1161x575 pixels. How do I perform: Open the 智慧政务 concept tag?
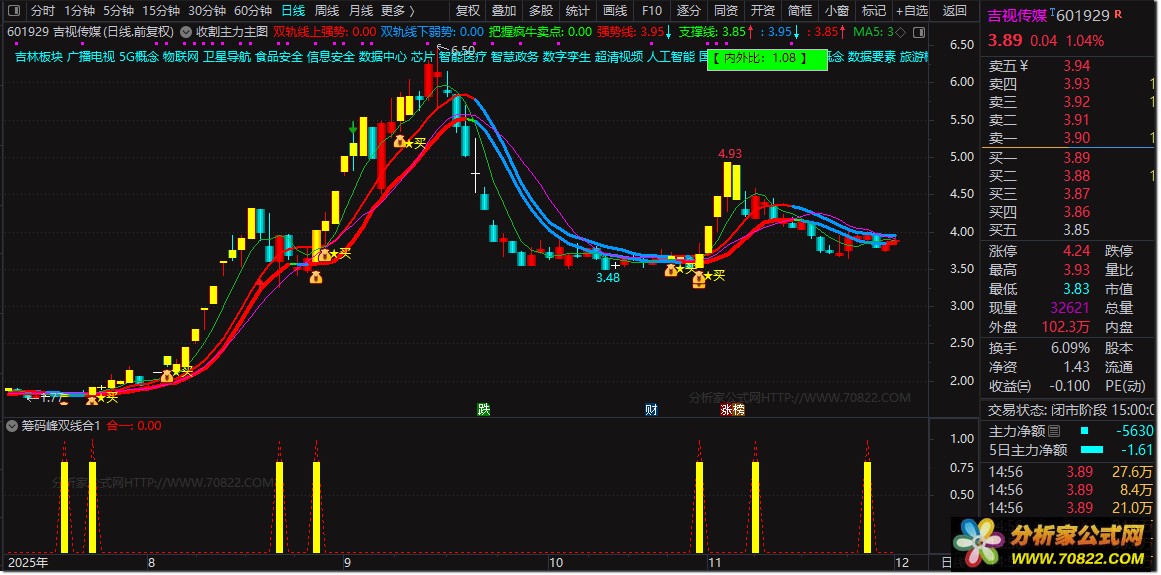(x=514, y=57)
